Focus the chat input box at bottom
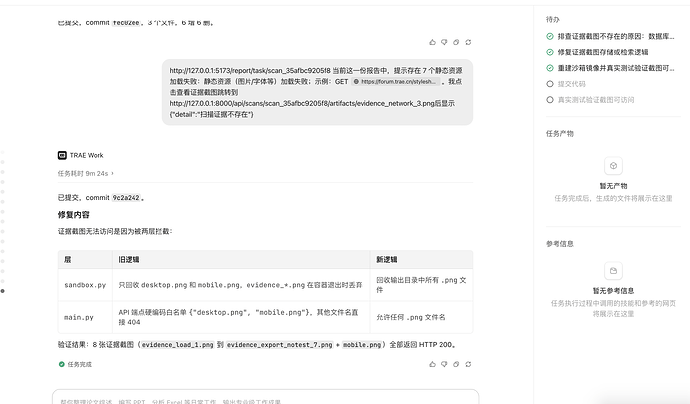The height and width of the screenshot is (404, 690). (265, 397)
